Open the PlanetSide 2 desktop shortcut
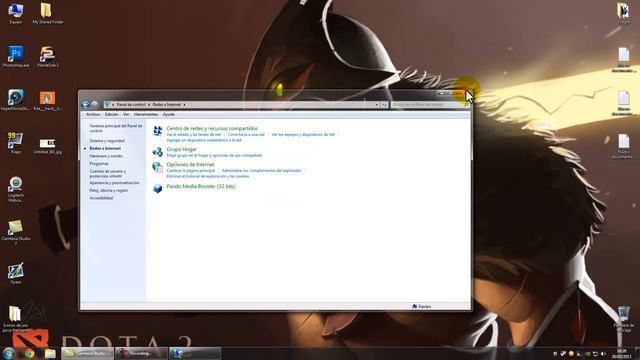The image size is (640, 360). click(47, 56)
